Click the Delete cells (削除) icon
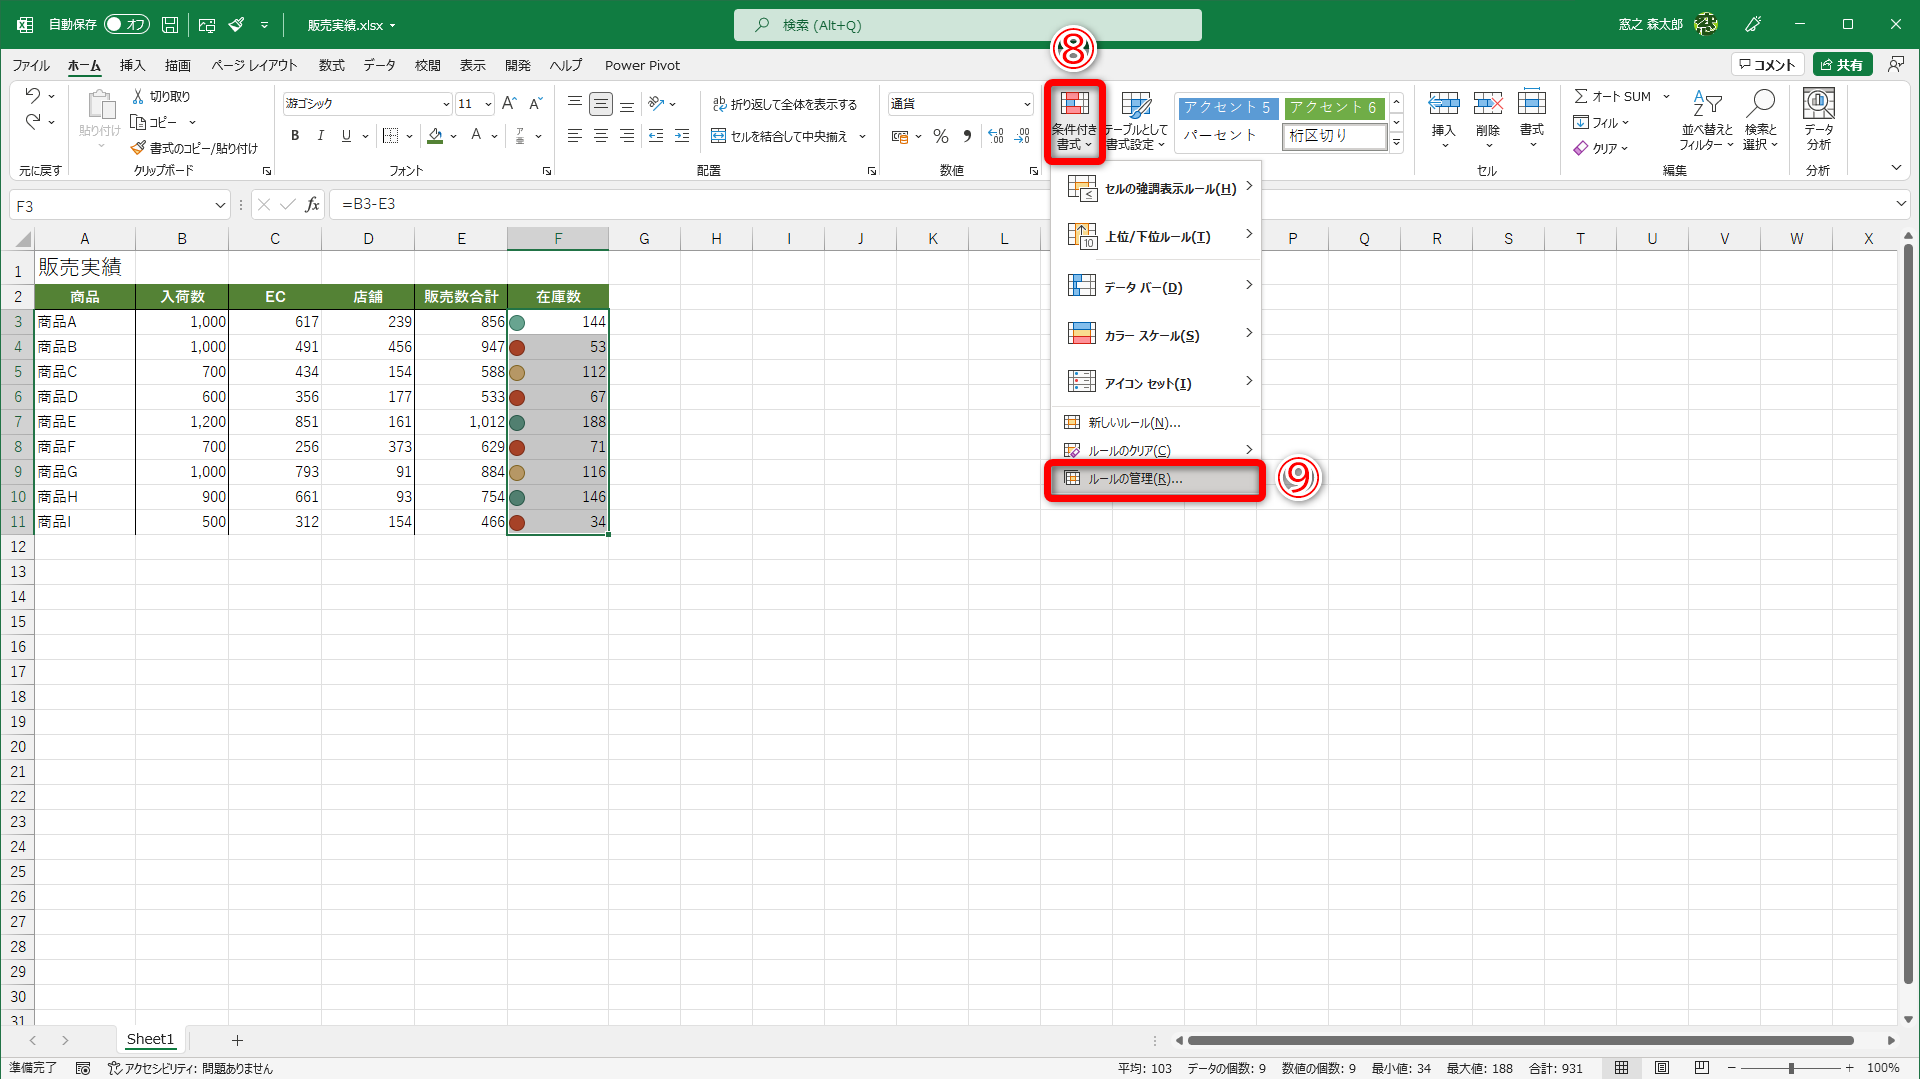 click(1488, 104)
